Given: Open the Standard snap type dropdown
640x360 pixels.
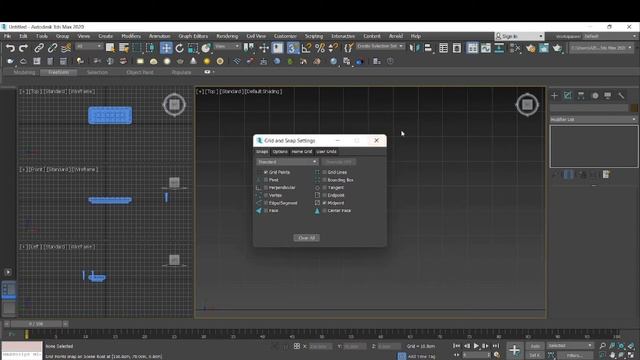Looking at the screenshot, I should (x=287, y=162).
